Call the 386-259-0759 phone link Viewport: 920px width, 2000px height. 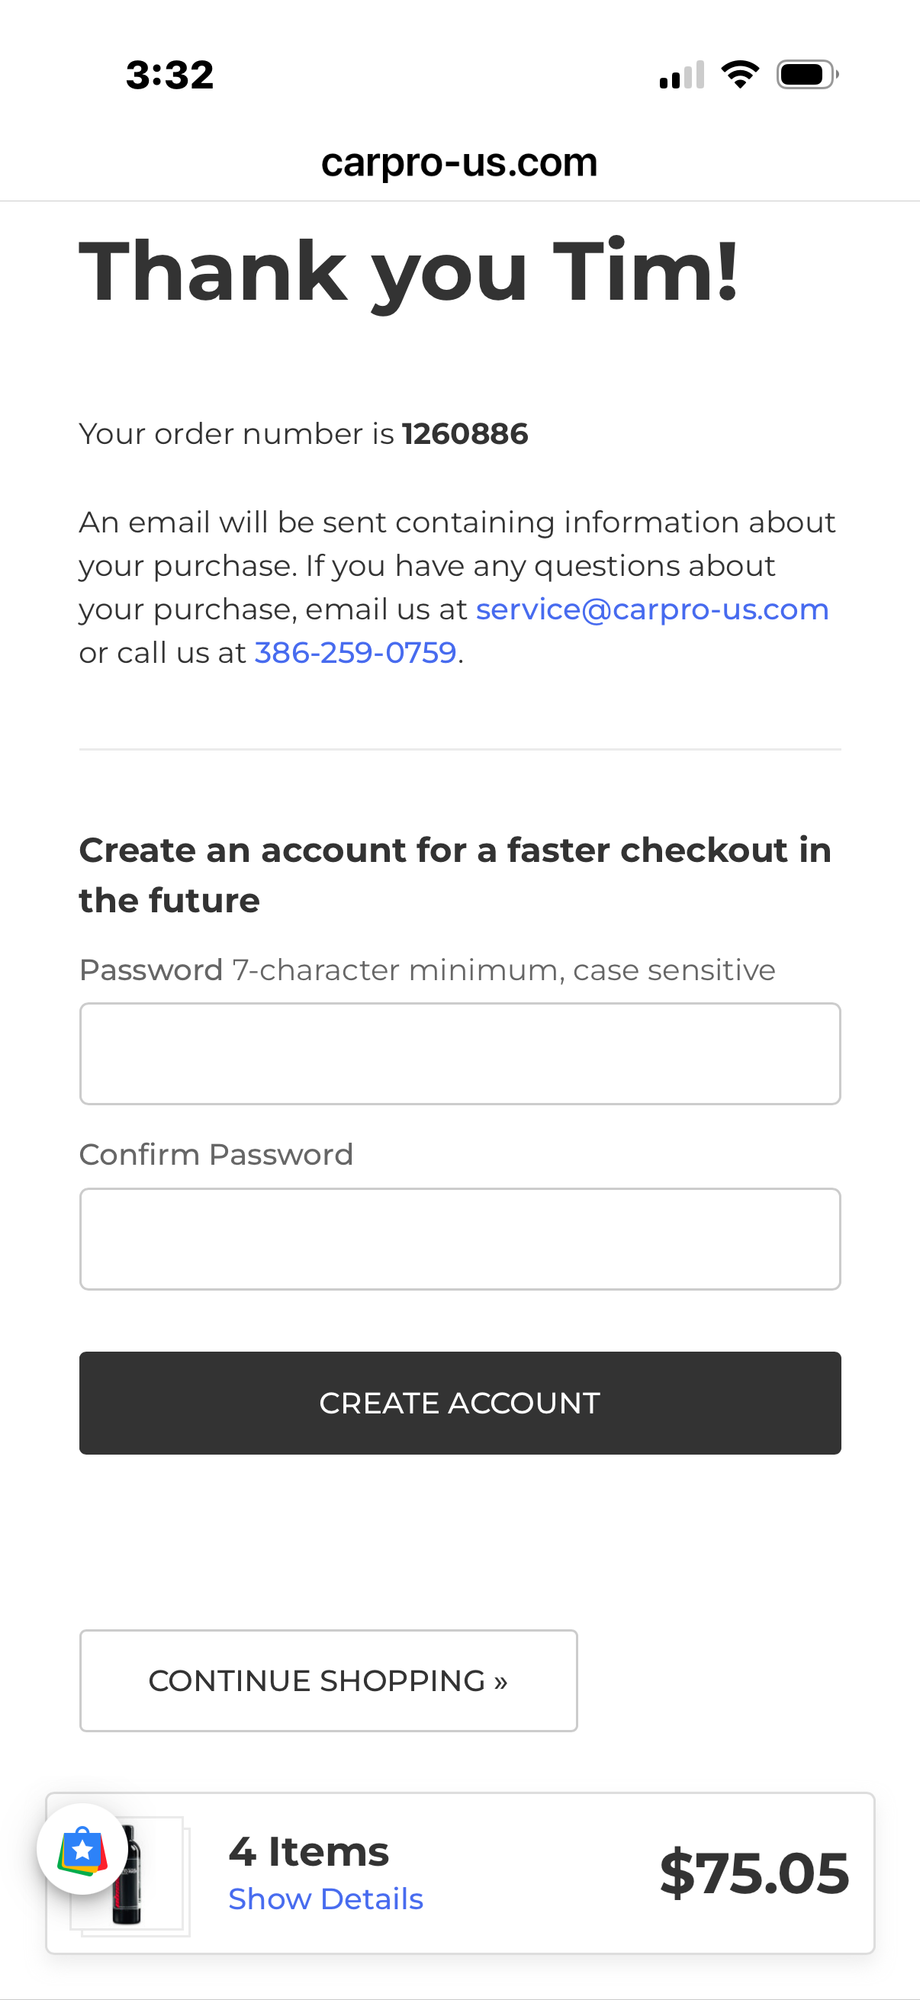click(x=356, y=653)
